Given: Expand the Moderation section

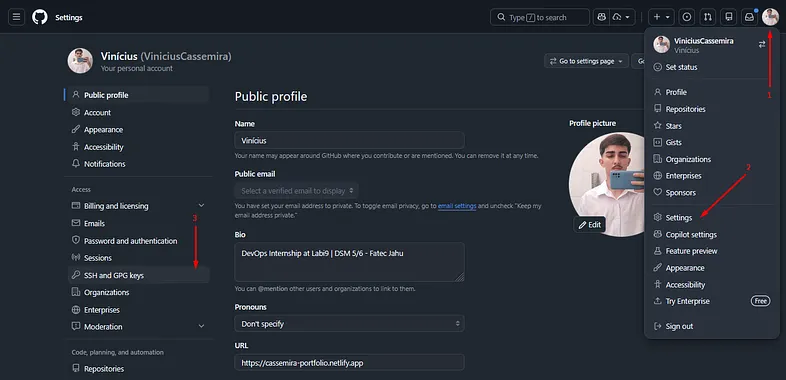Looking at the screenshot, I should [x=137, y=326].
